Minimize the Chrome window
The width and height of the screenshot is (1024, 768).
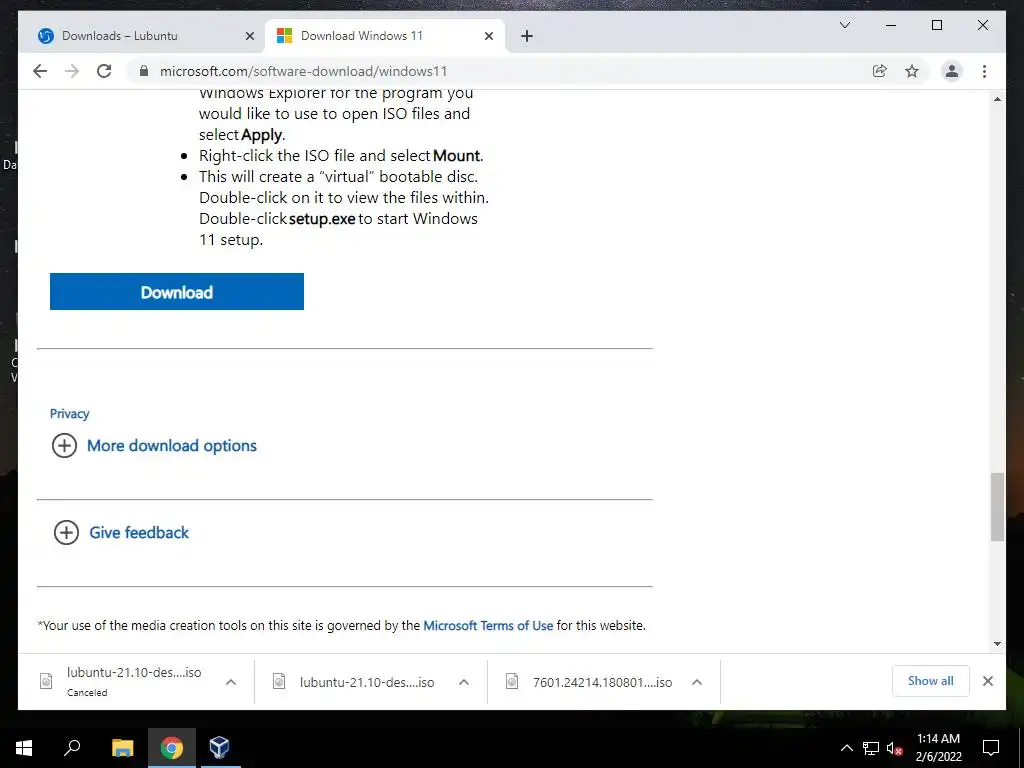(891, 25)
